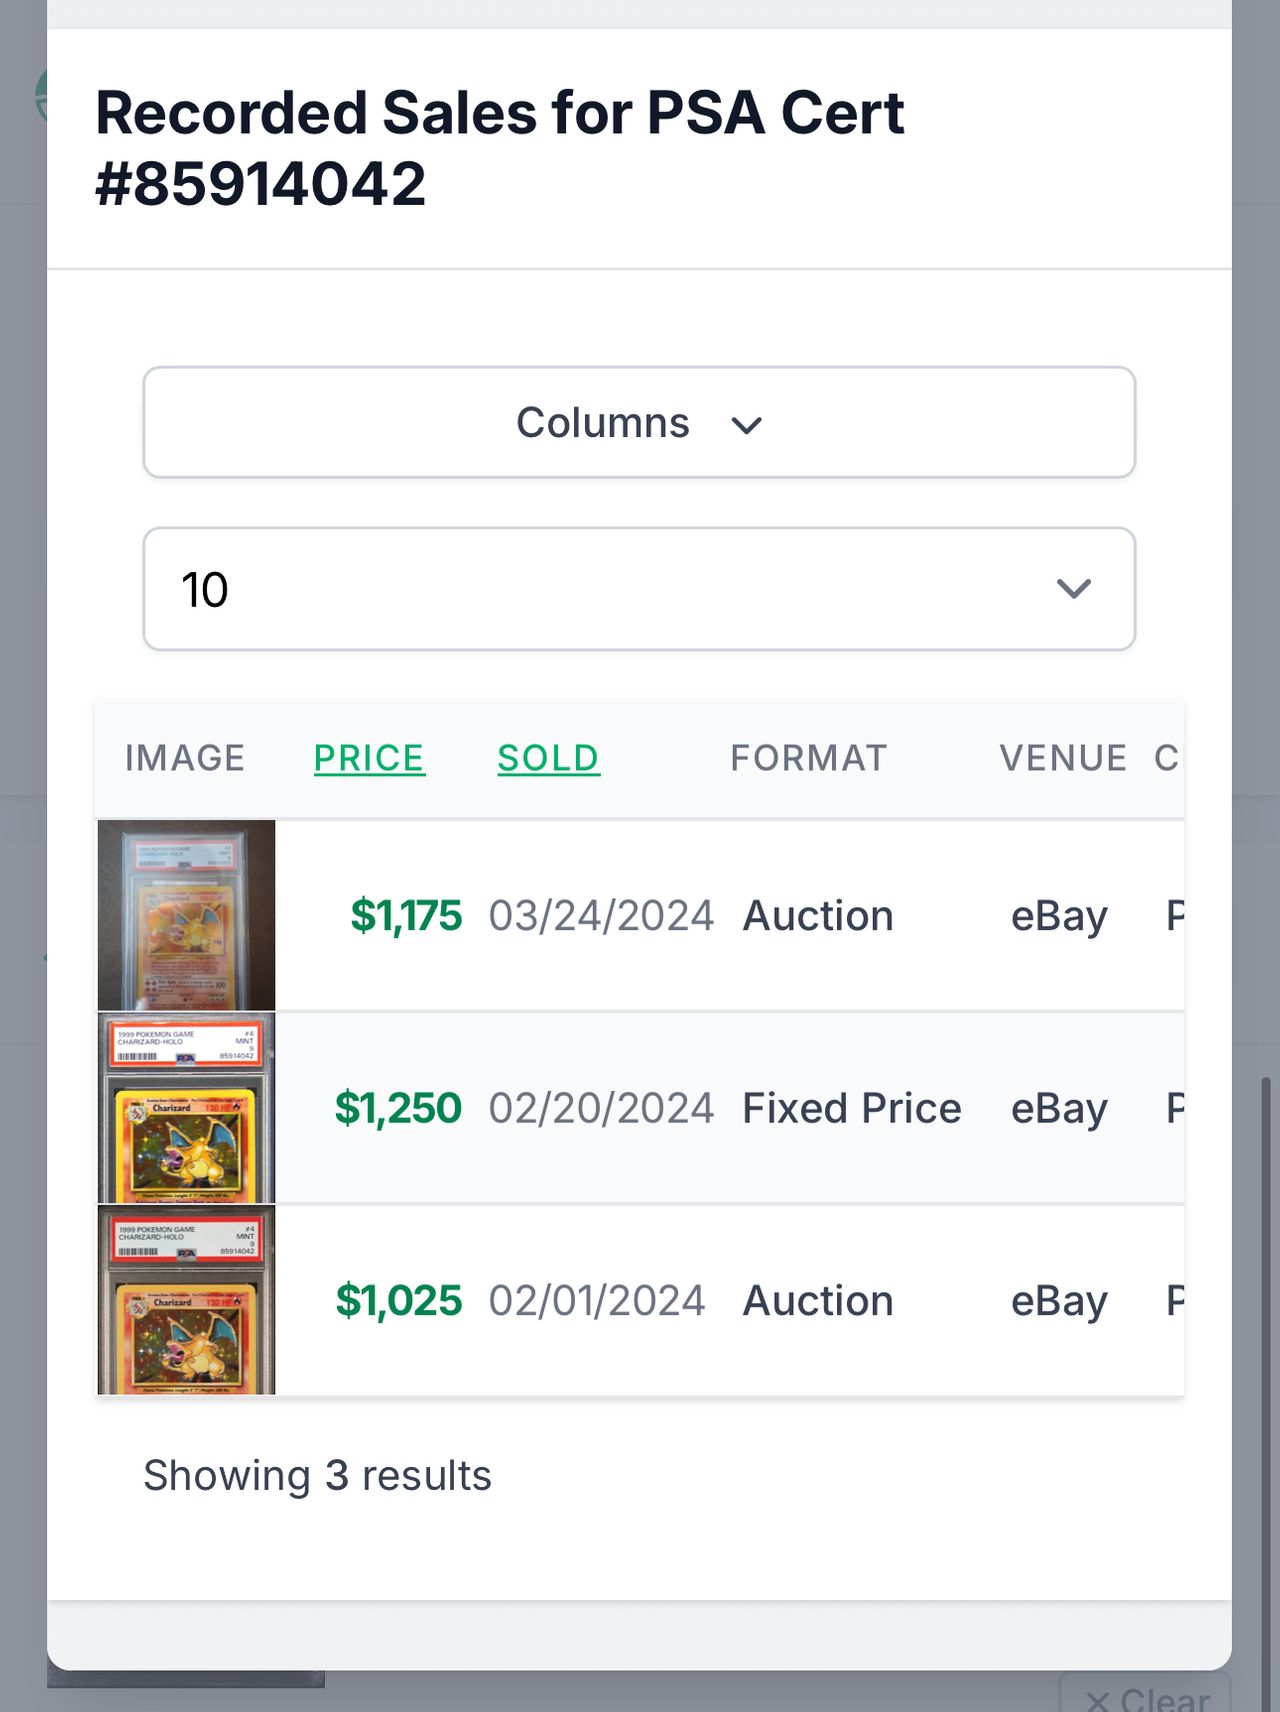1280x1712 pixels.
Task: Click eBay venue in the $1,025 row
Action: coord(1059,1301)
